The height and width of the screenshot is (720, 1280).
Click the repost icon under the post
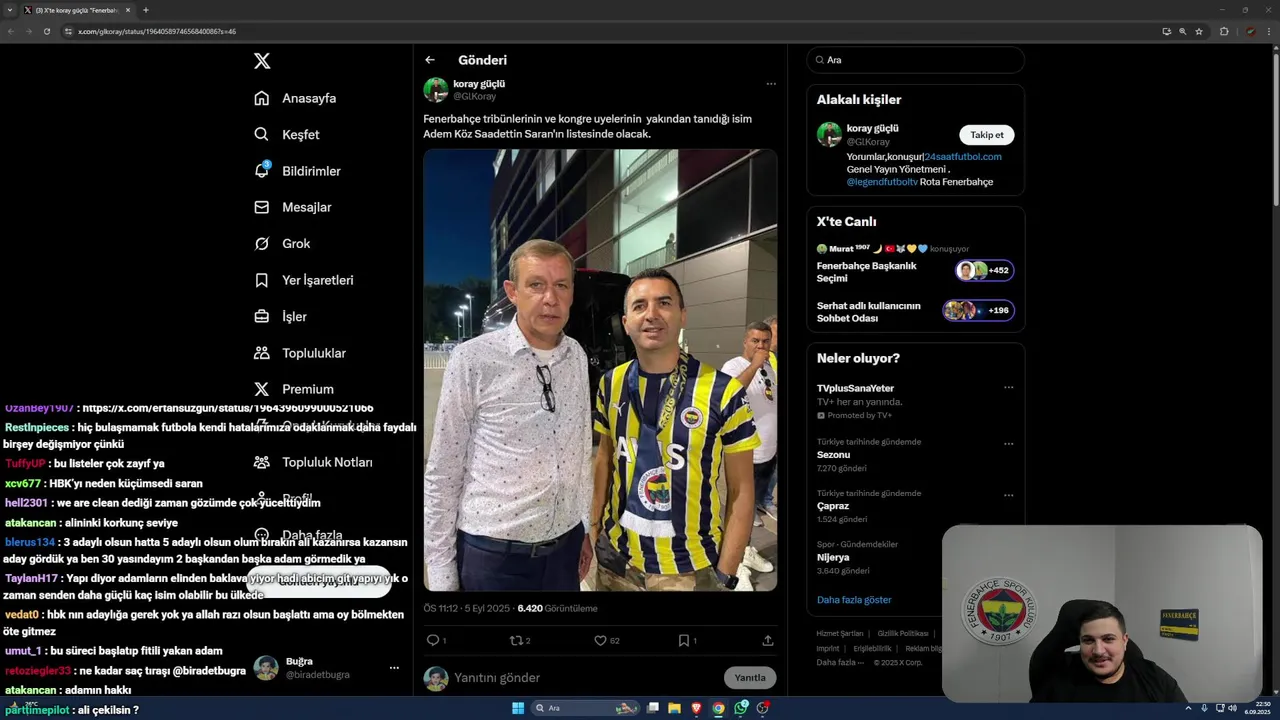pos(517,640)
